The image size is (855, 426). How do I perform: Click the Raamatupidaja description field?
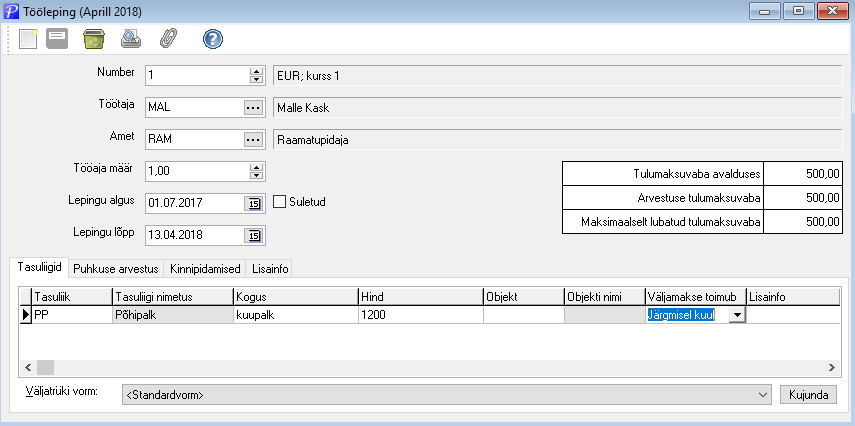(x=558, y=140)
